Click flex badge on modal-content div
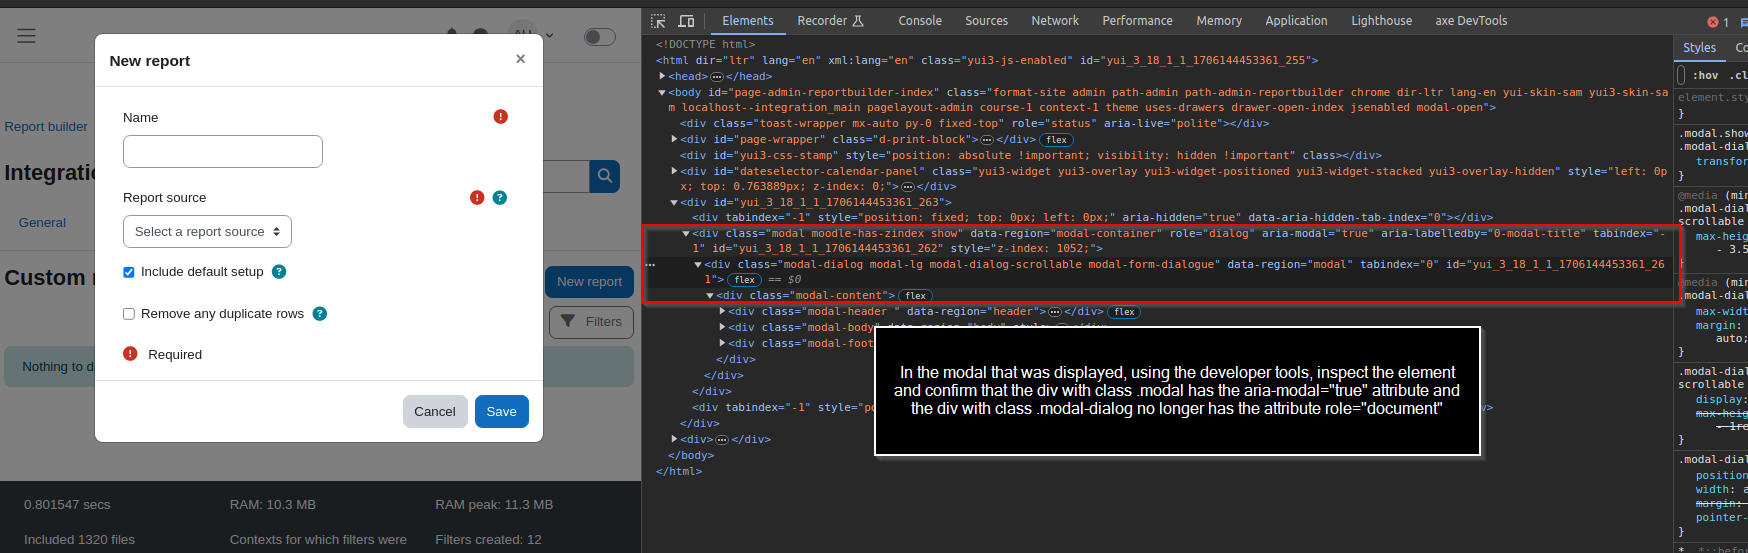Screen dimensions: 1748x553 916,296
